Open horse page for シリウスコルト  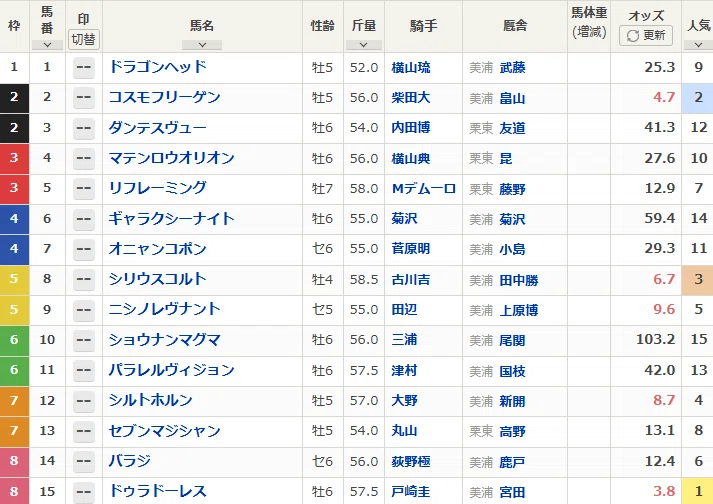pyautogui.click(x=157, y=279)
